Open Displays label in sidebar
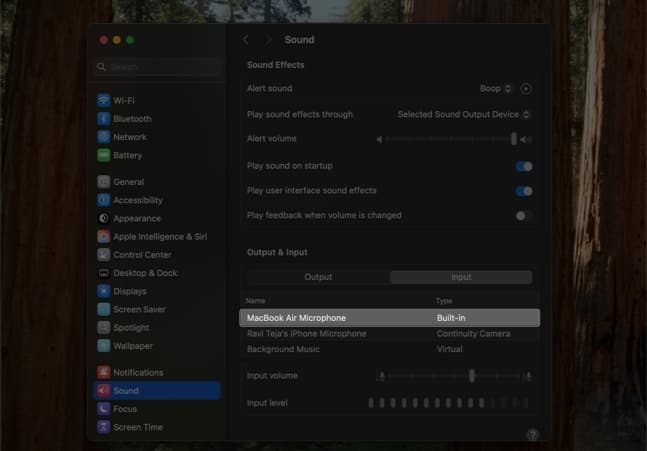 (x=130, y=291)
